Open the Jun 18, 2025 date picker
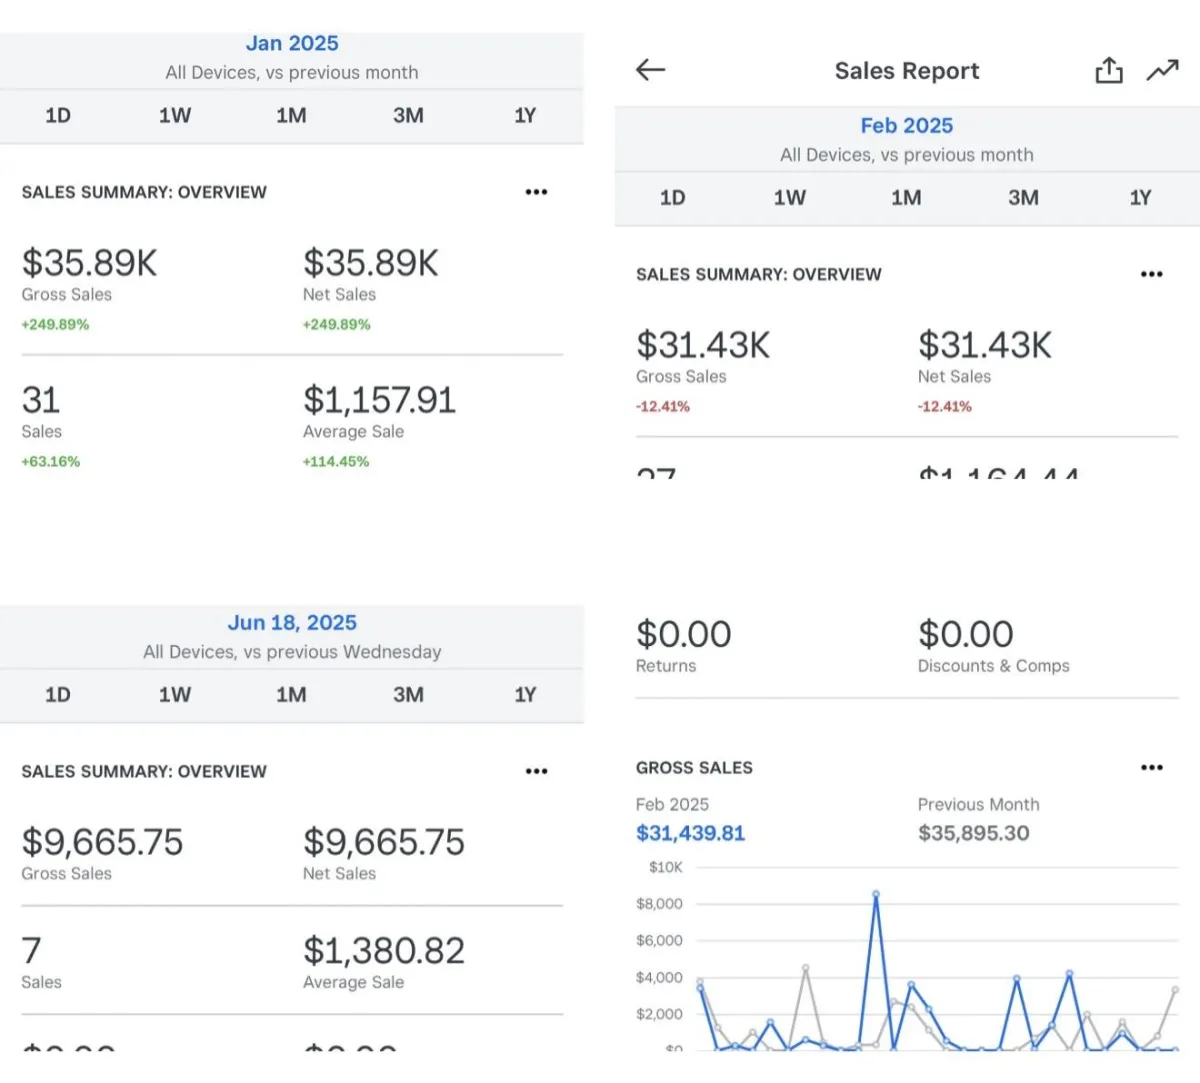This screenshot has width=1200, height=1083. (292, 622)
